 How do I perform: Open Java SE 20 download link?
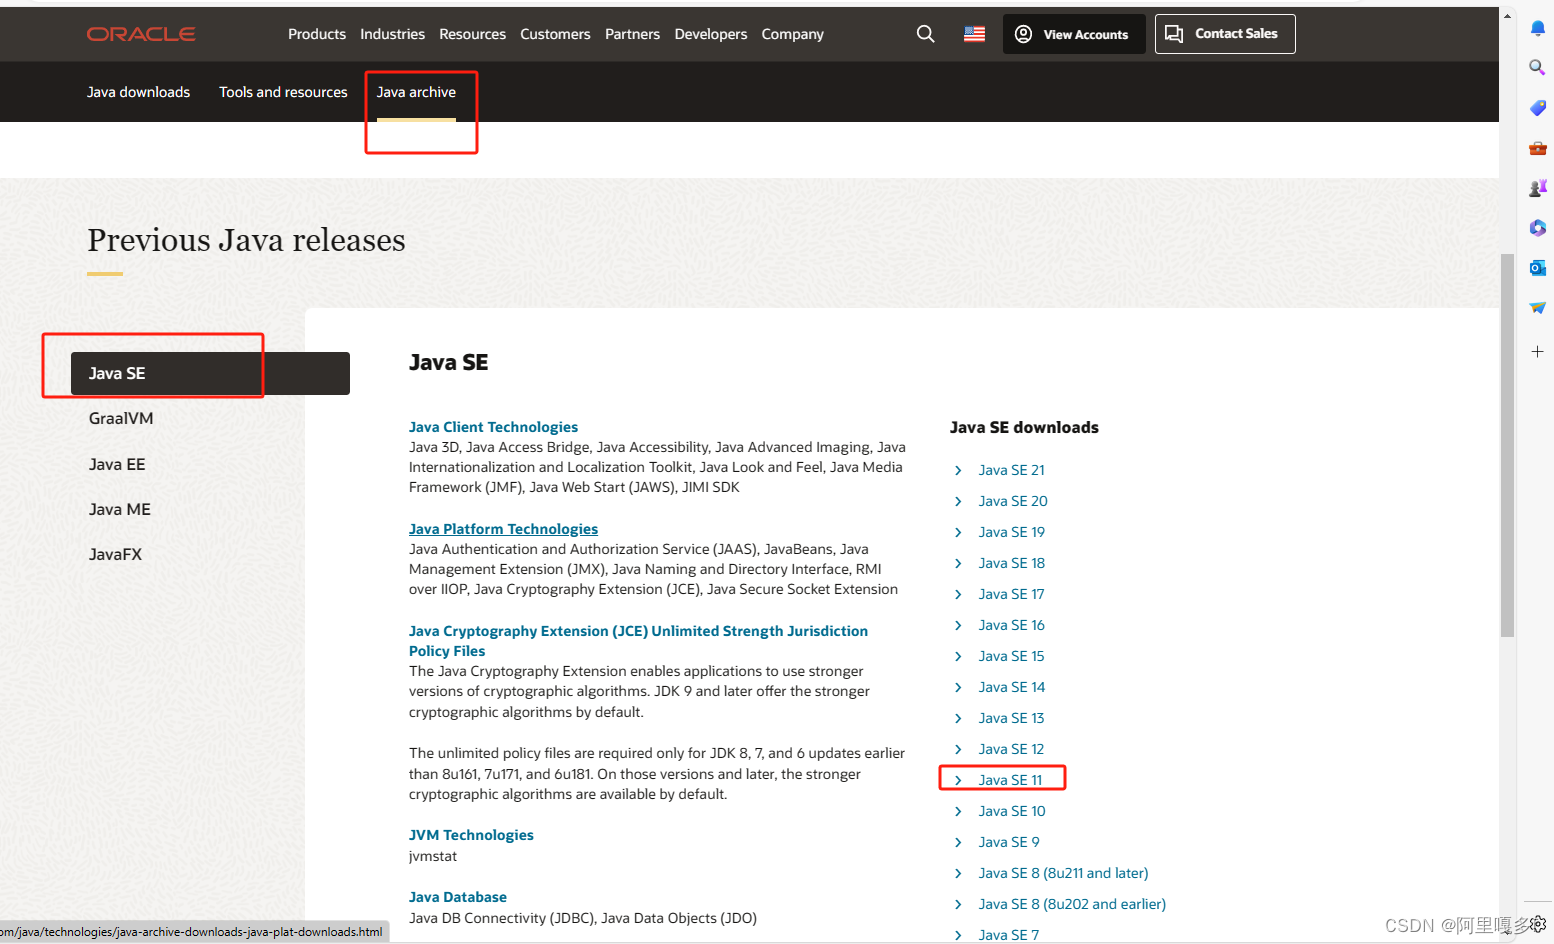1013,501
